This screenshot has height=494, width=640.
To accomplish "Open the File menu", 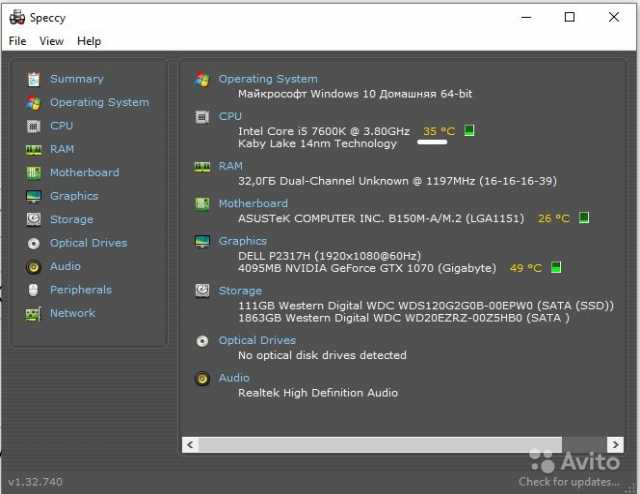I will point(18,41).
